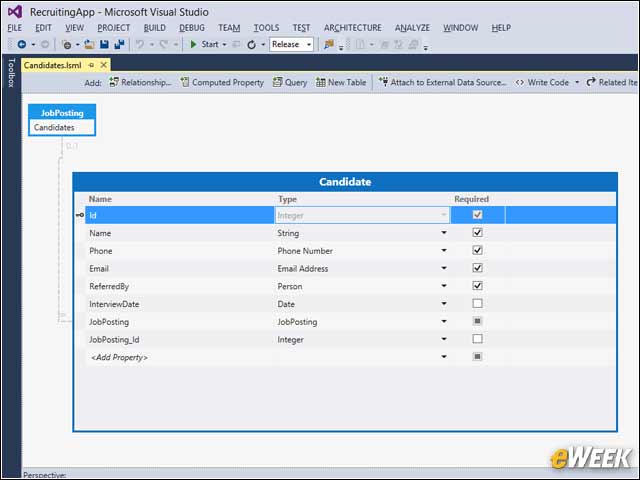Expand the Write Code dropdown arrow

[x=577, y=82]
